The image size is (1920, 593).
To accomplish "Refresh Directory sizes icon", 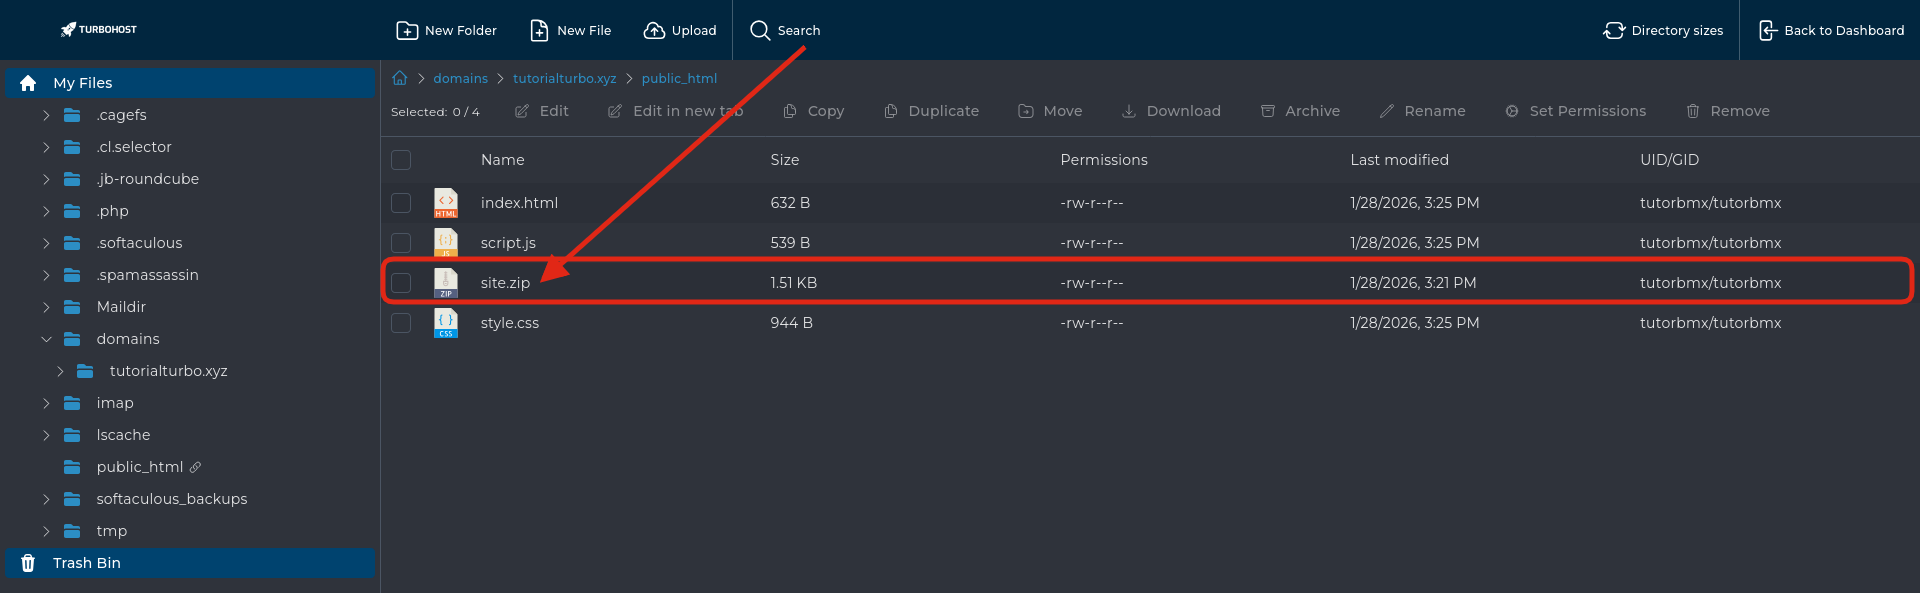I will click(1614, 30).
